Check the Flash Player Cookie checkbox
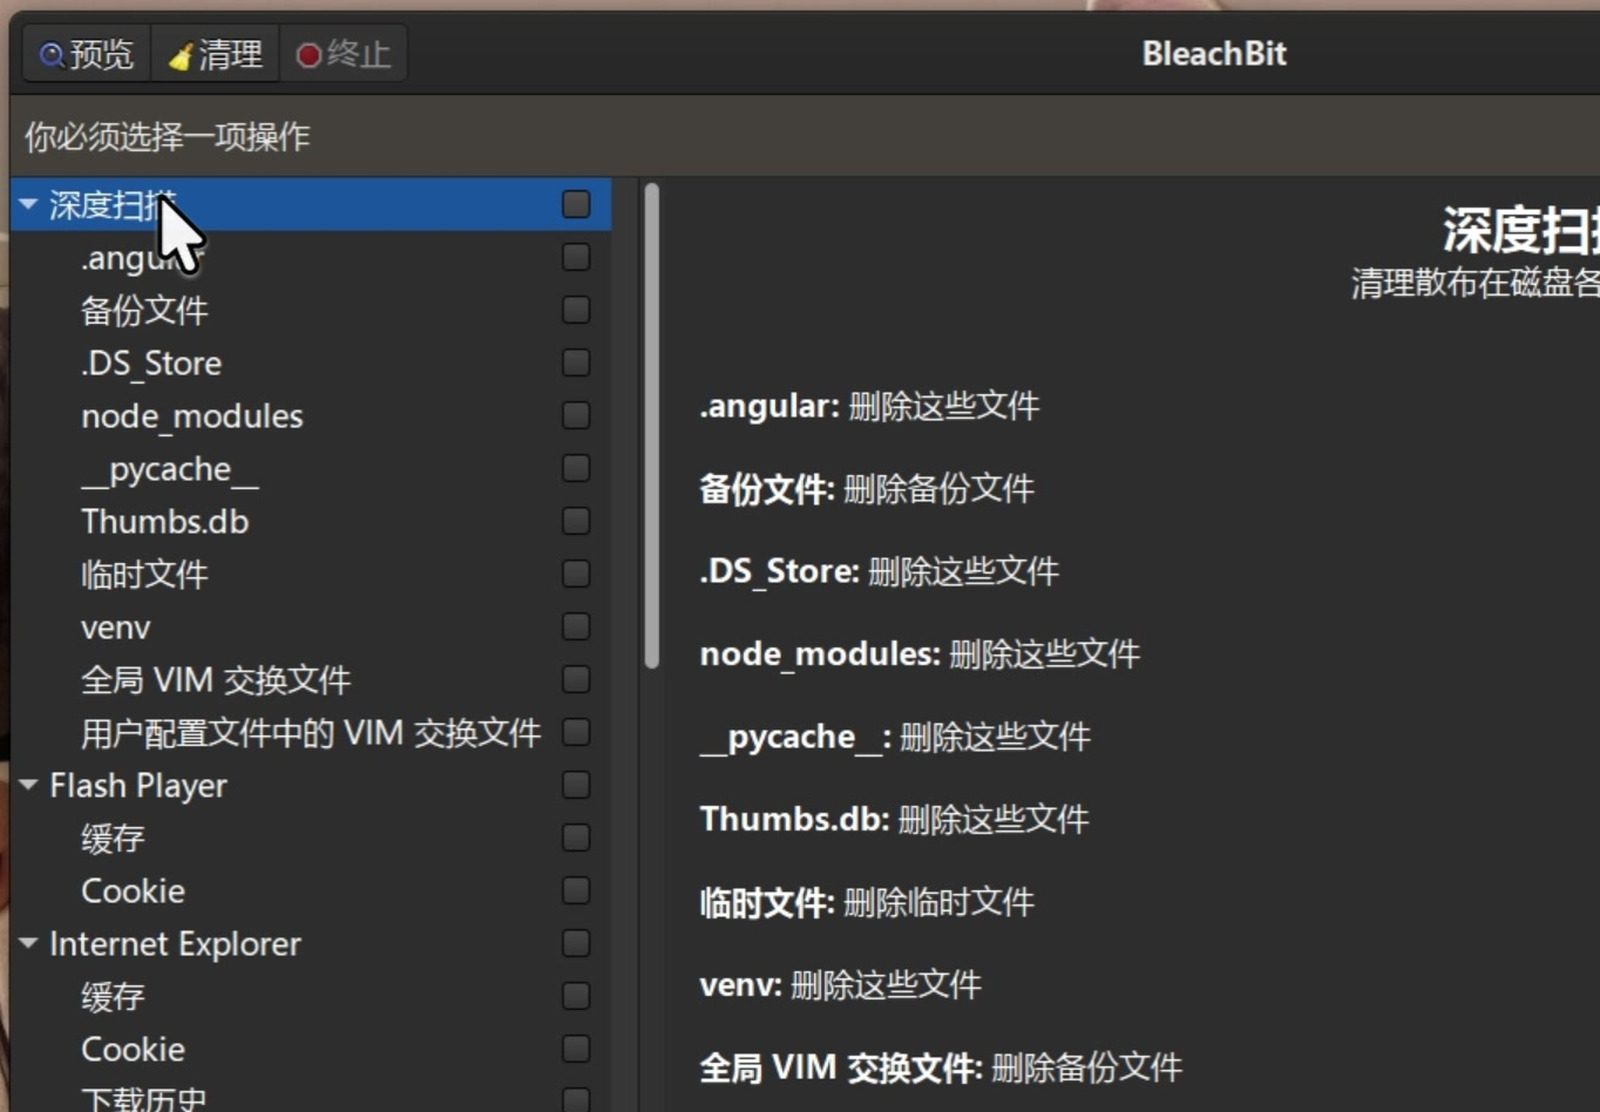 (x=576, y=891)
